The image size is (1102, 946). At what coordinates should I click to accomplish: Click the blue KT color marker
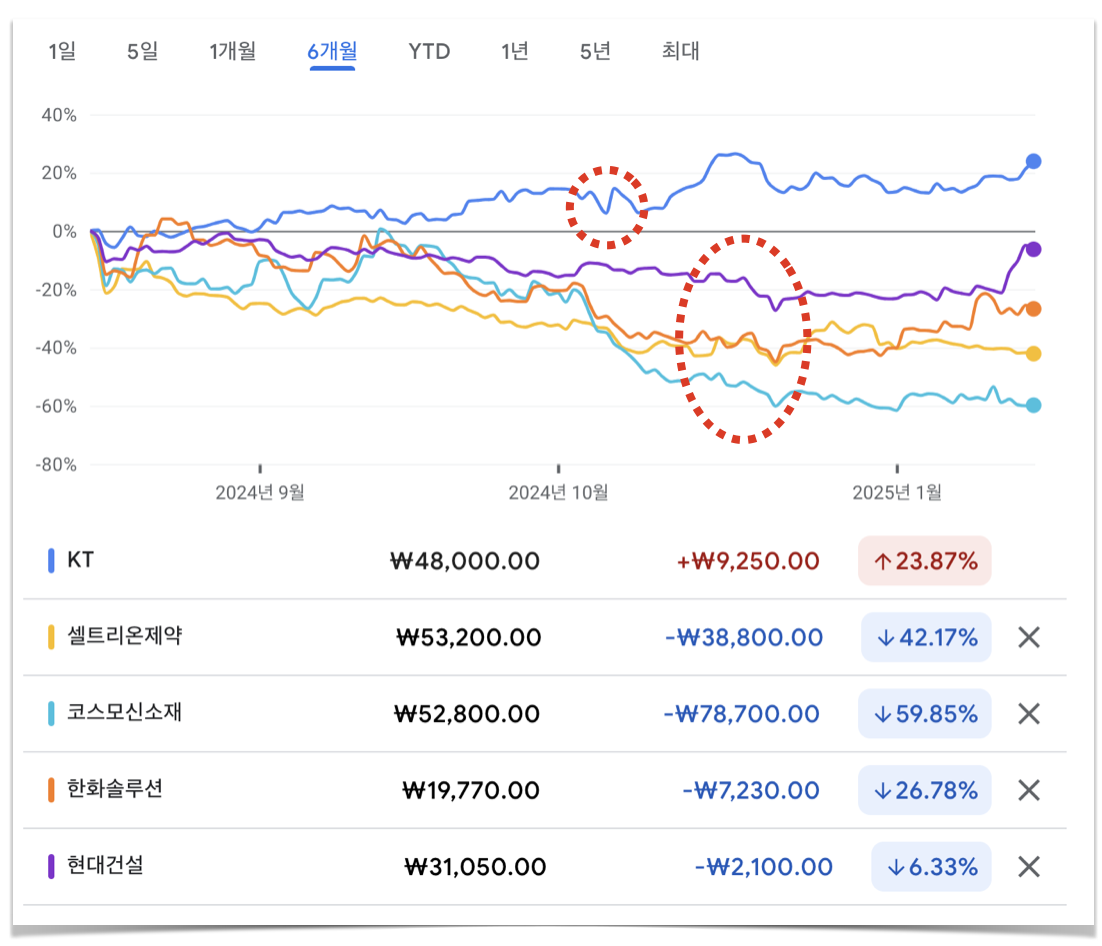click(x=51, y=561)
